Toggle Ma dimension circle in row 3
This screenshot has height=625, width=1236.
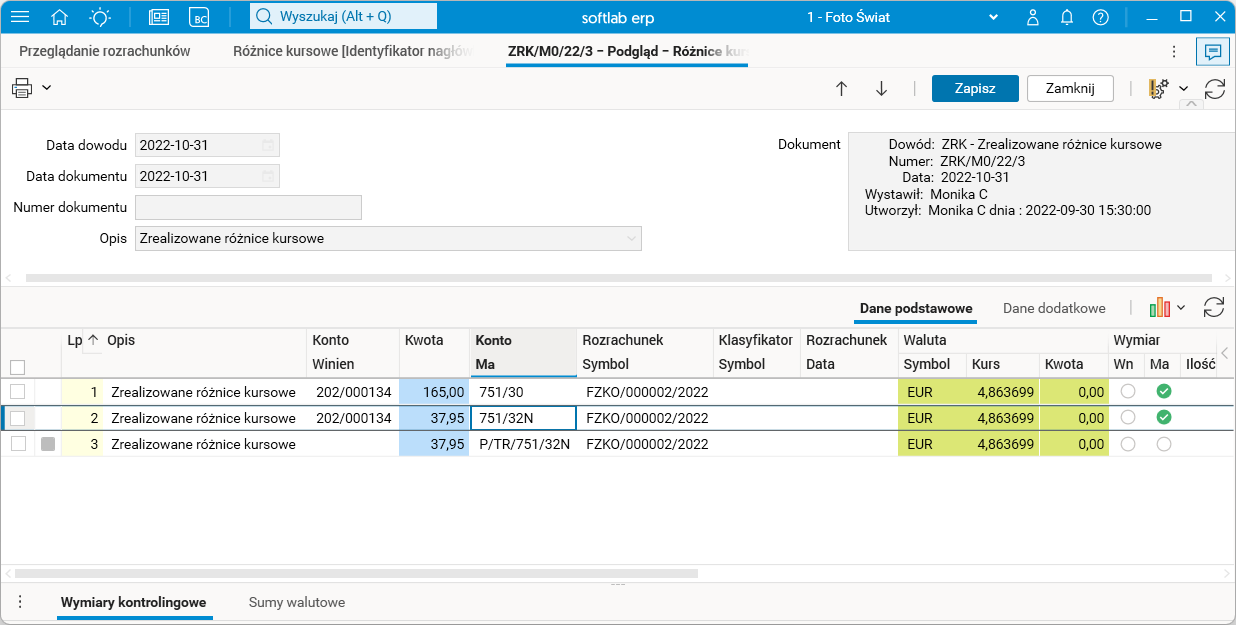click(x=1164, y=444)
